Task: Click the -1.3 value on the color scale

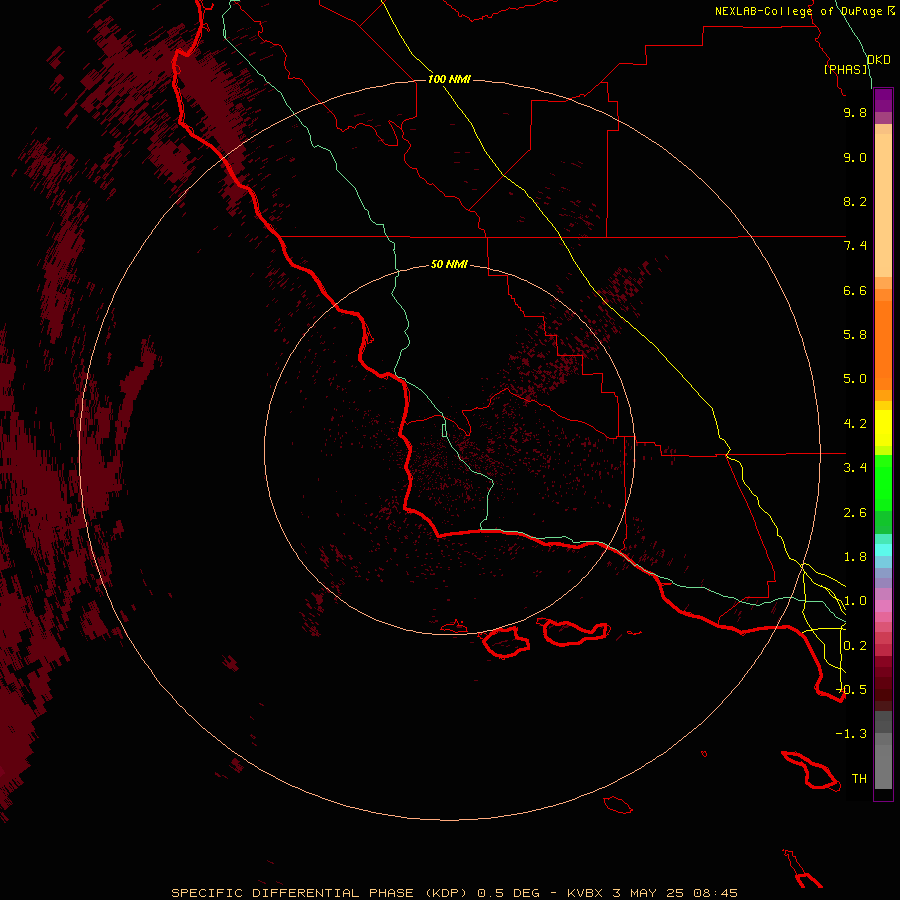Action: pyautogui.click(x=851, y=734)
